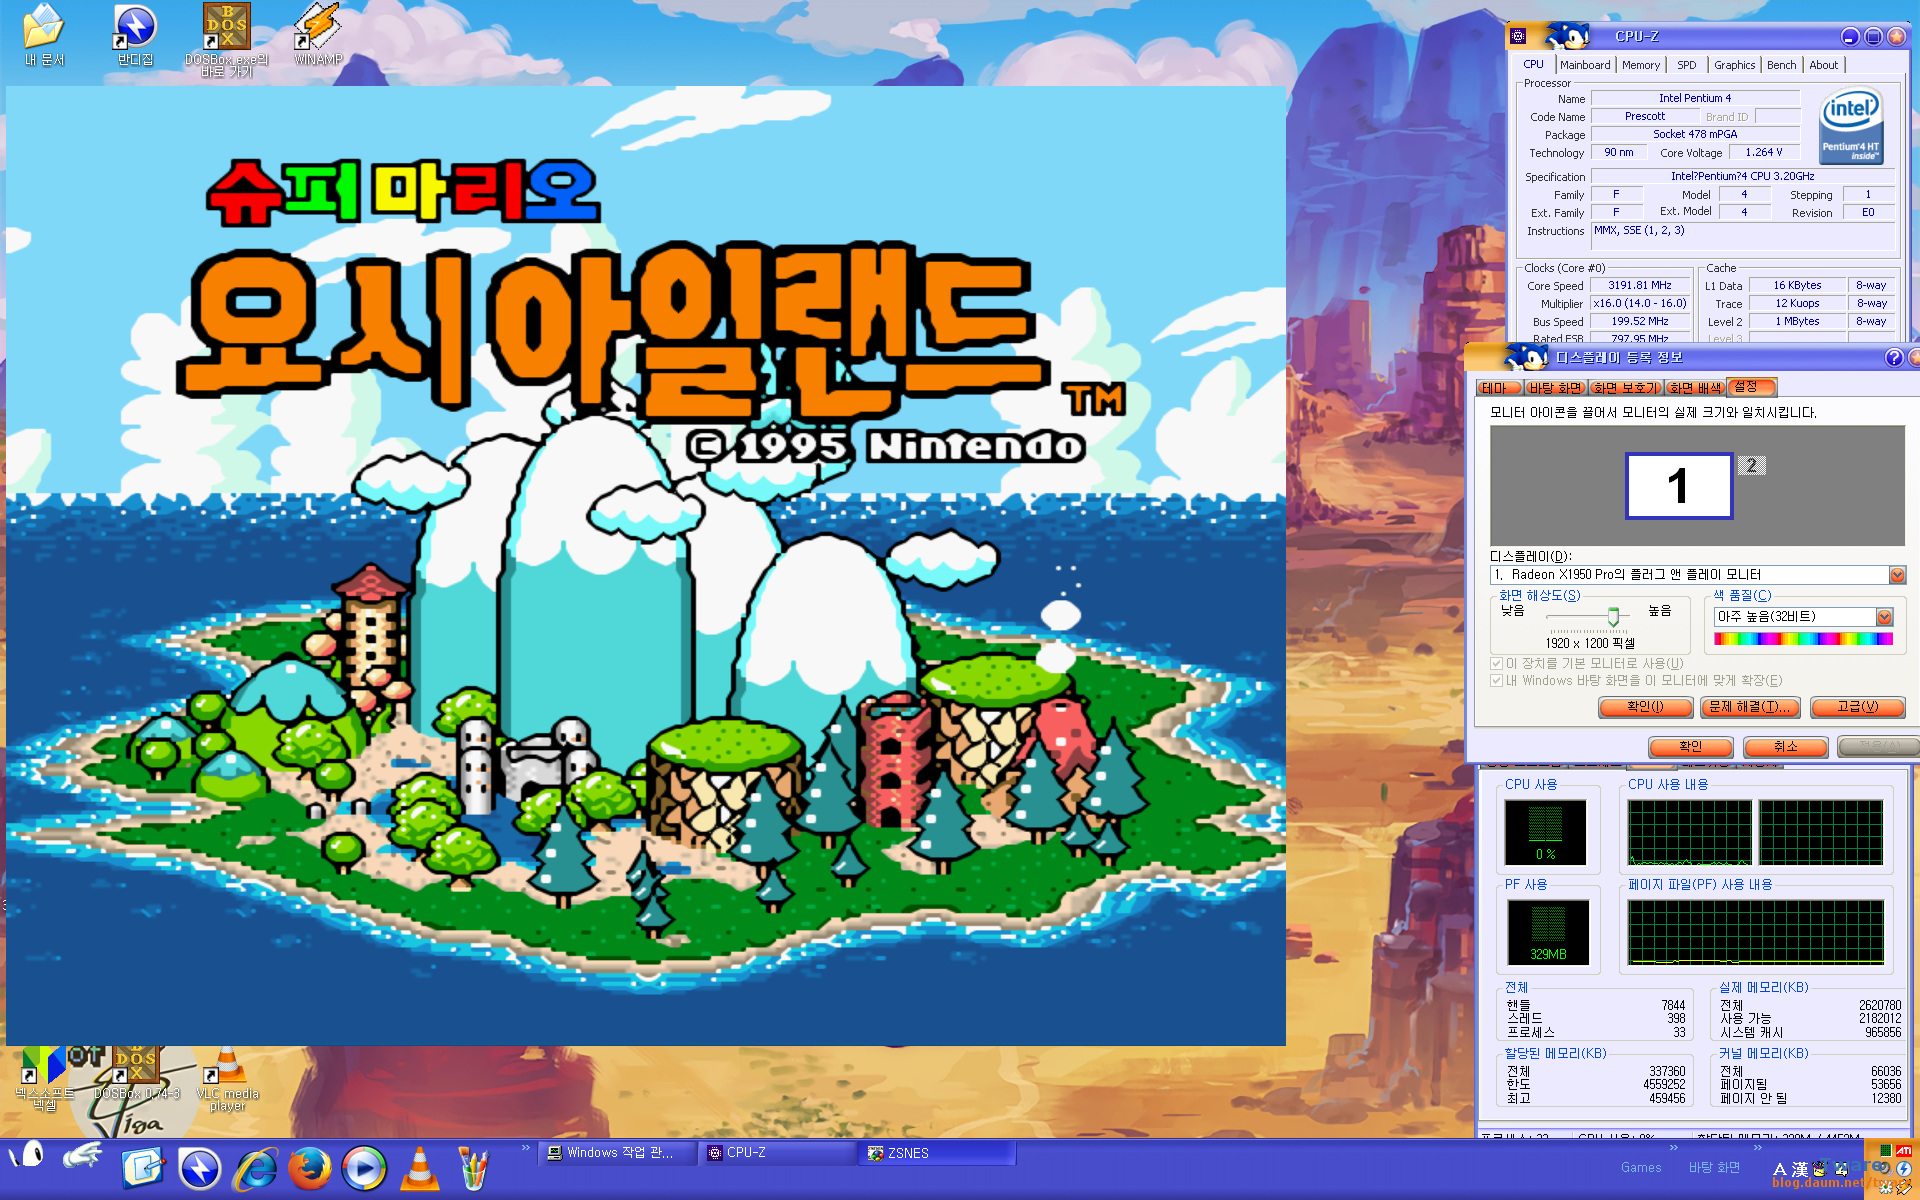Open the 내 문서 folder desktop icon

click(x=43, y=34)
